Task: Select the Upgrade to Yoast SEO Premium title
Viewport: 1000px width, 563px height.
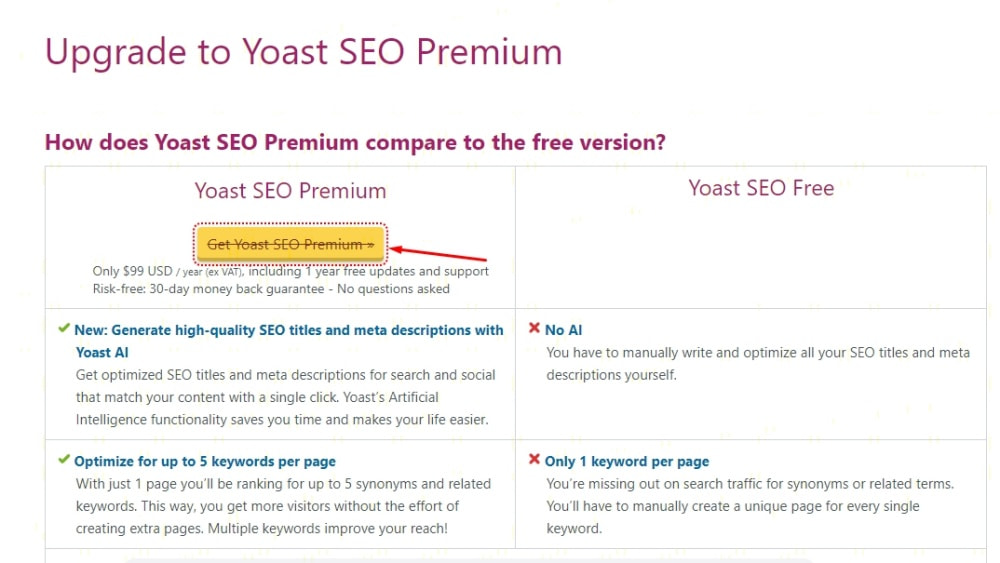Action: 304,52
